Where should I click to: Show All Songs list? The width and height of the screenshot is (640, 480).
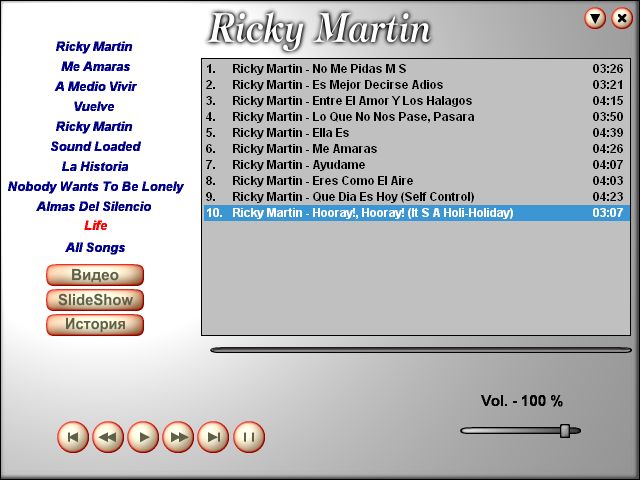pos(96,248)
